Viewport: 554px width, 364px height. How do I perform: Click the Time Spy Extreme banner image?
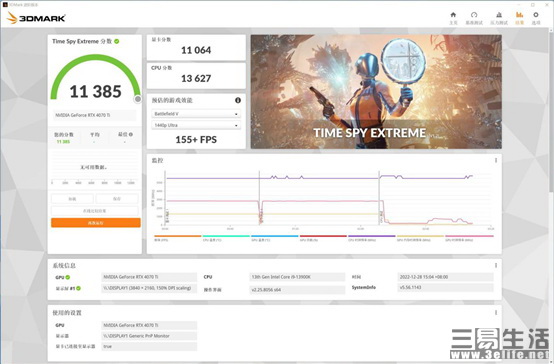pos(376,92)
